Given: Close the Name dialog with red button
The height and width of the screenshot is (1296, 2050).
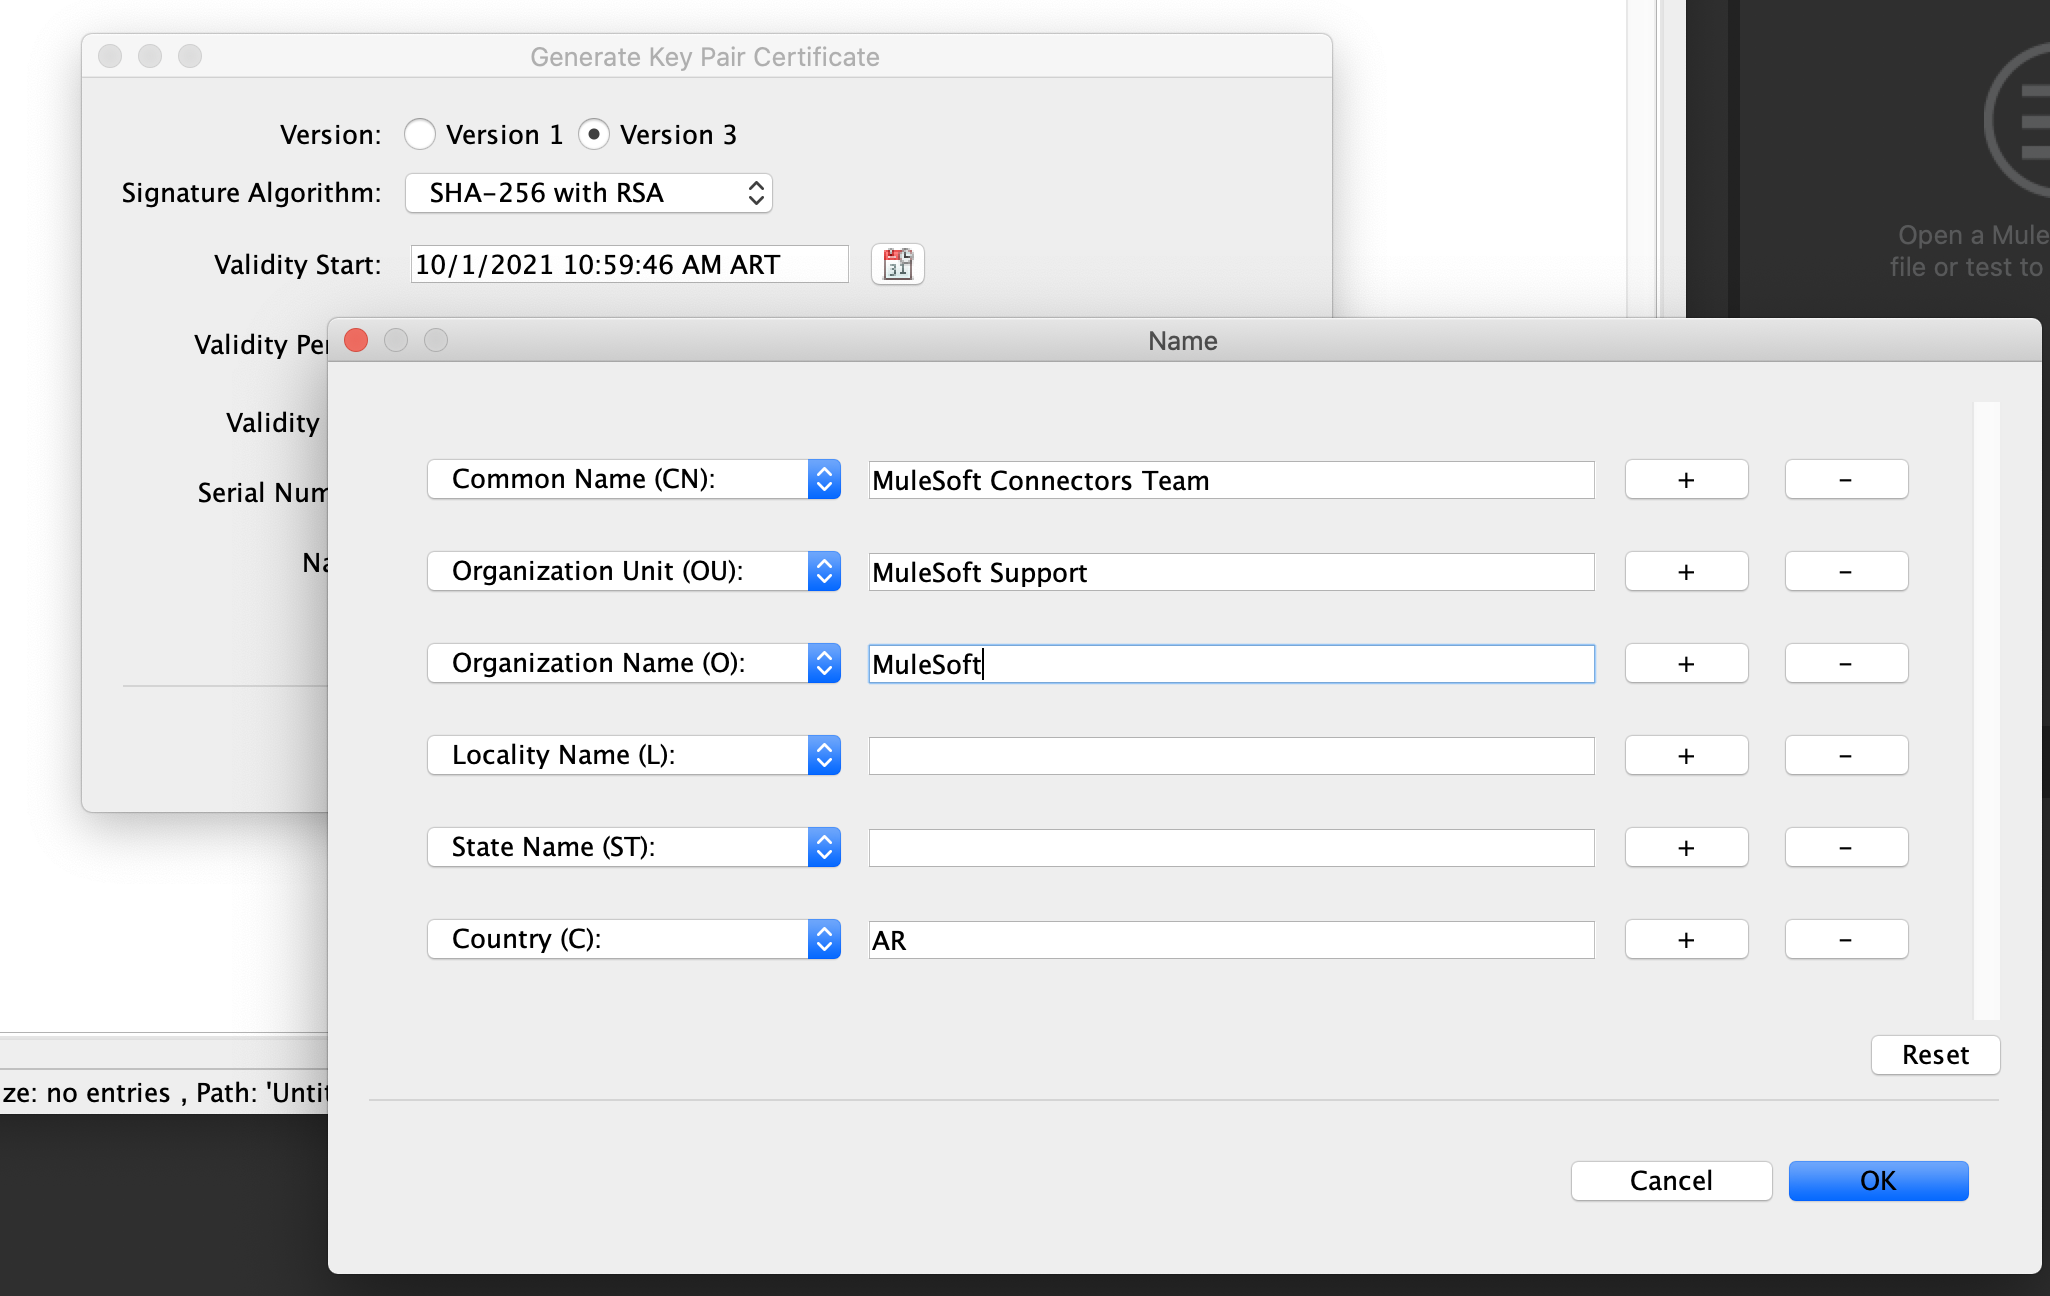Looking at the screenshot, I should pos(356,341).
